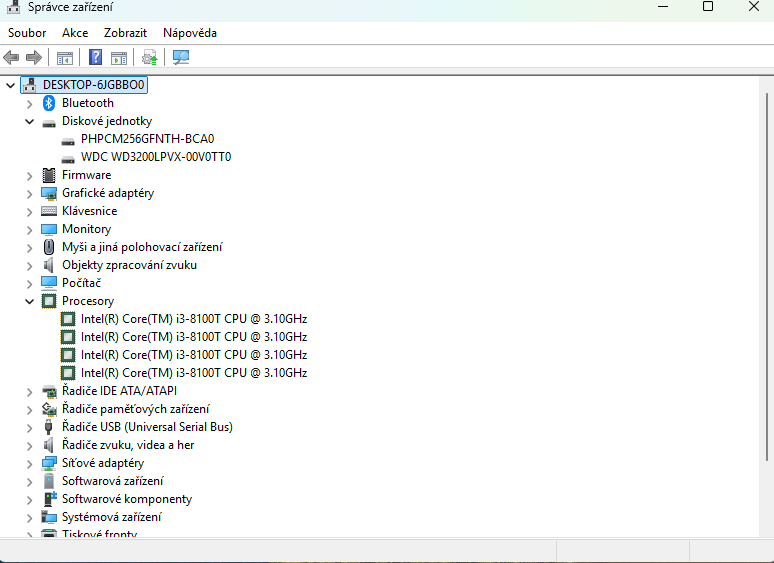Expand the Klávesnice category
This screenshot has width=774, height=563.
click(30, 212)
